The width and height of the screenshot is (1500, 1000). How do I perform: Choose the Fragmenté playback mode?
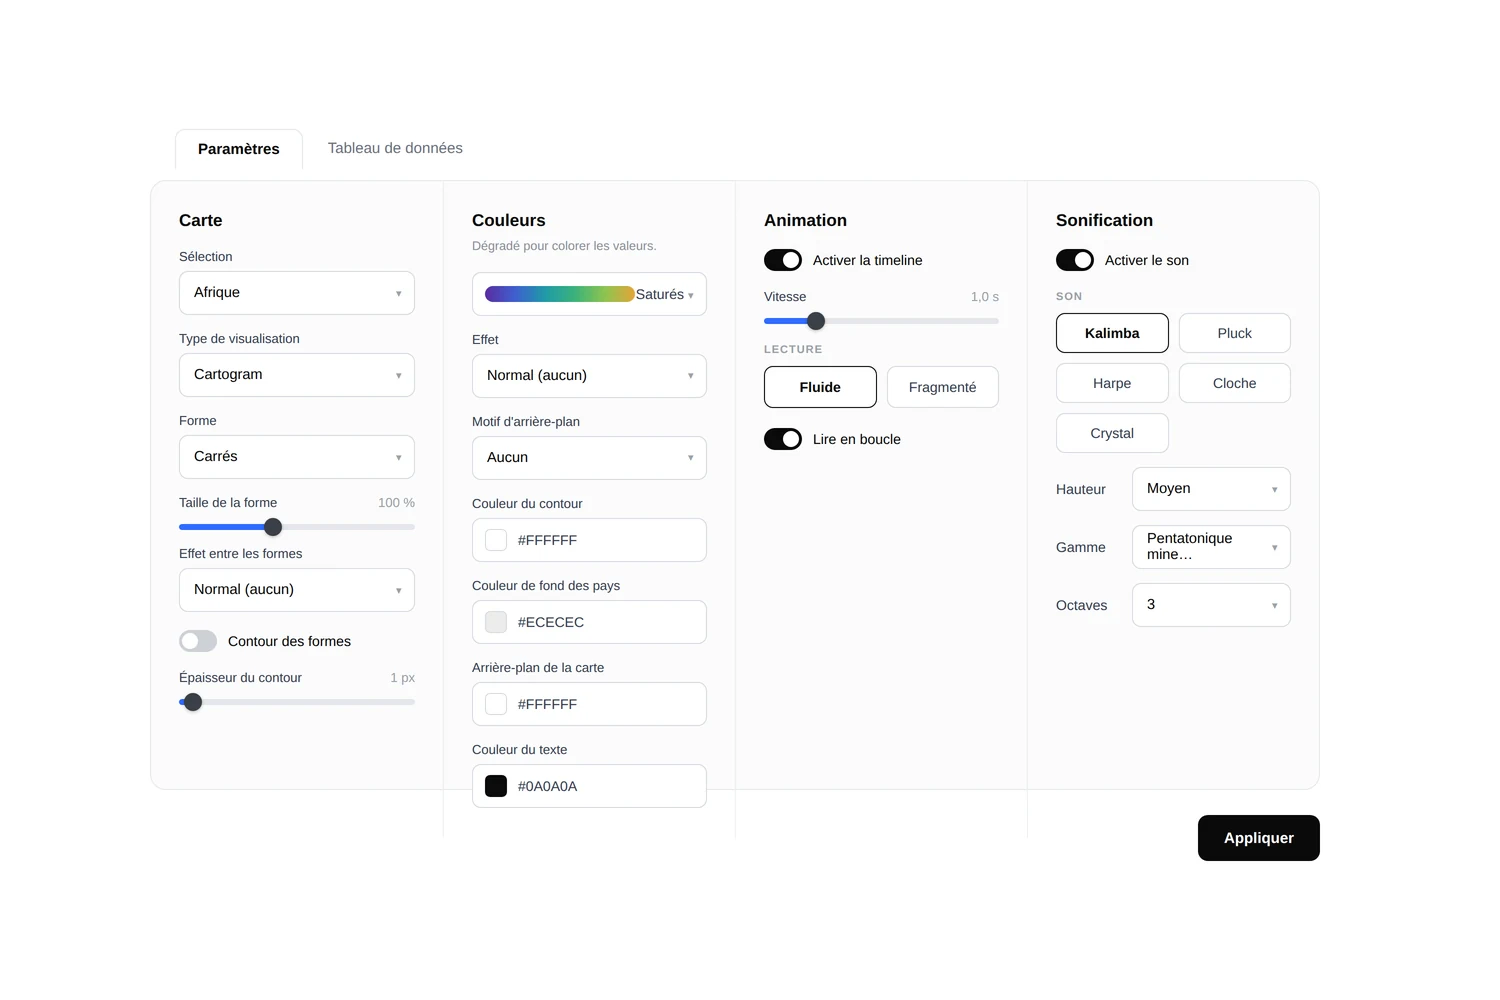(x=942, y=387)
